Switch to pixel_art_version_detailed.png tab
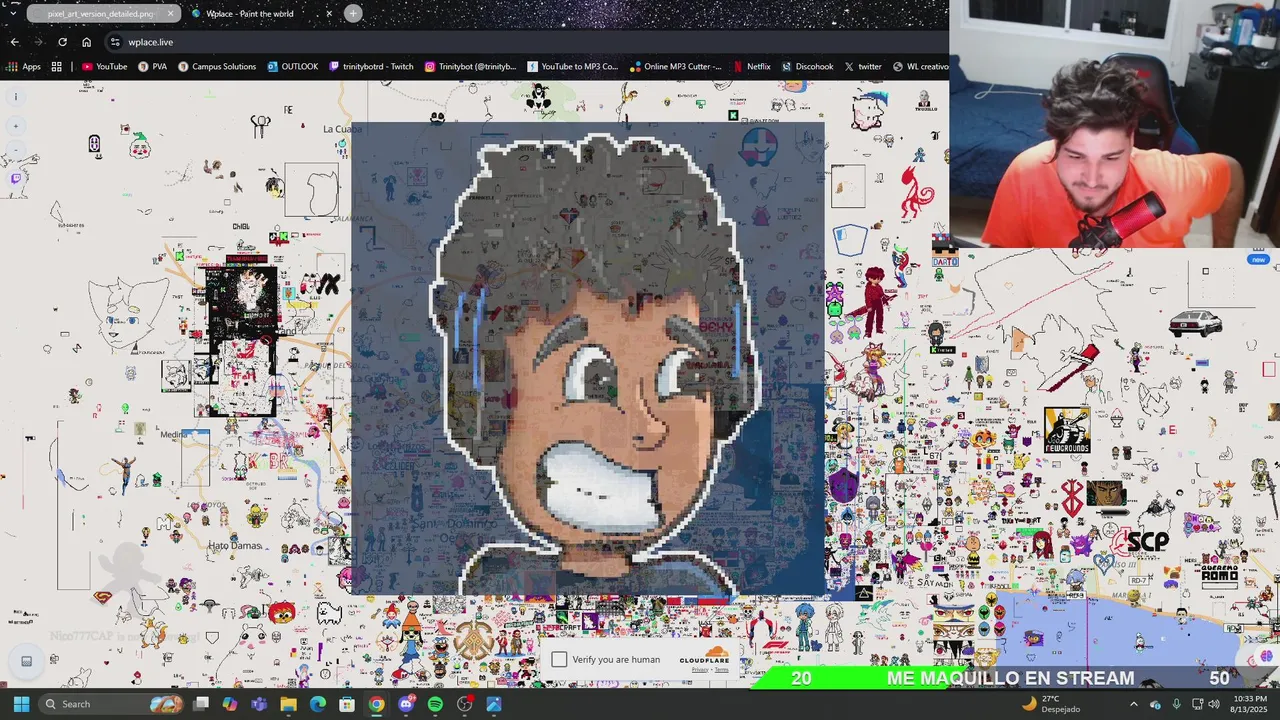Viewport: 1280px width, 720px height. (104, 14)
